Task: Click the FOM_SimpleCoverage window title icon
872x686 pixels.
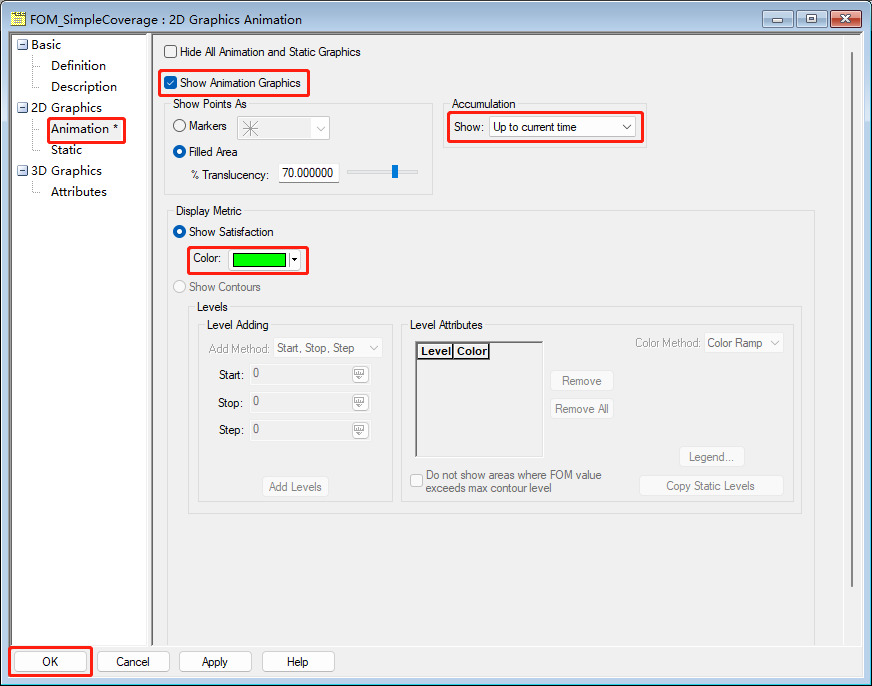Action: [x=17, y=19]
